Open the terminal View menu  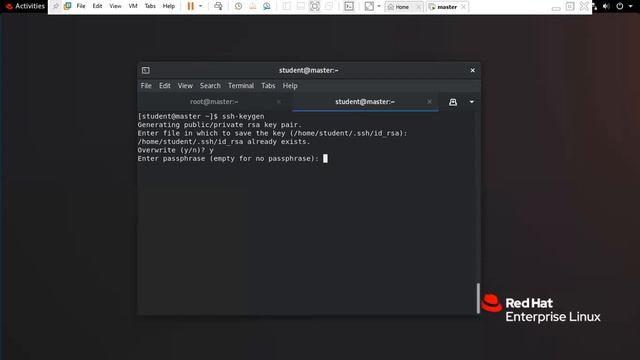[x=185, y=86]
